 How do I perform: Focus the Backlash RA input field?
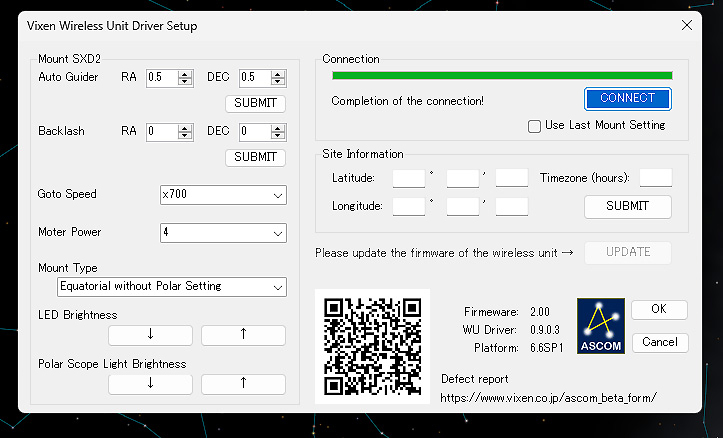click(162, 132)
